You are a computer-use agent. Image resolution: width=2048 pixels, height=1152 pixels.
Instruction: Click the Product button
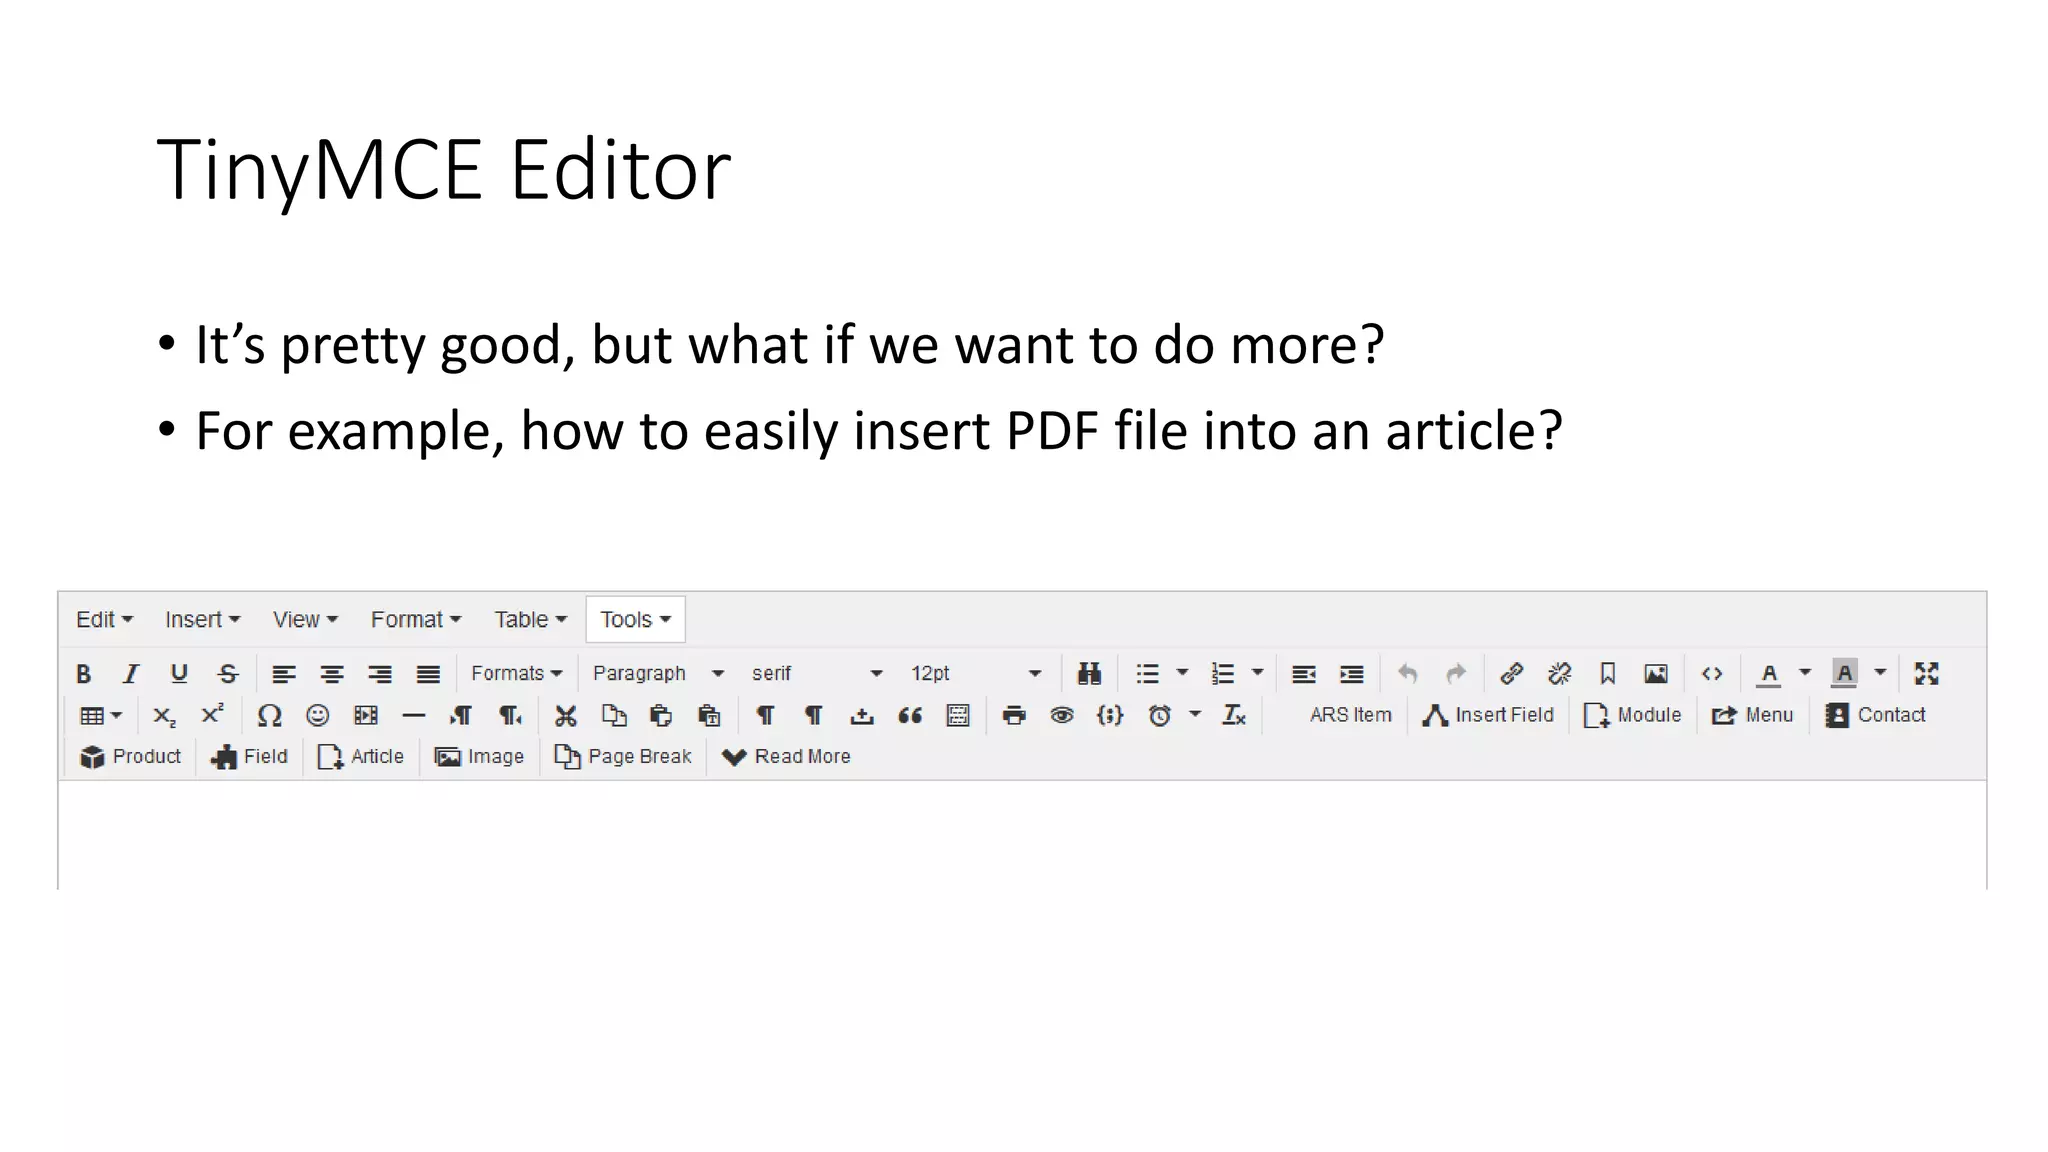point(131,757)
